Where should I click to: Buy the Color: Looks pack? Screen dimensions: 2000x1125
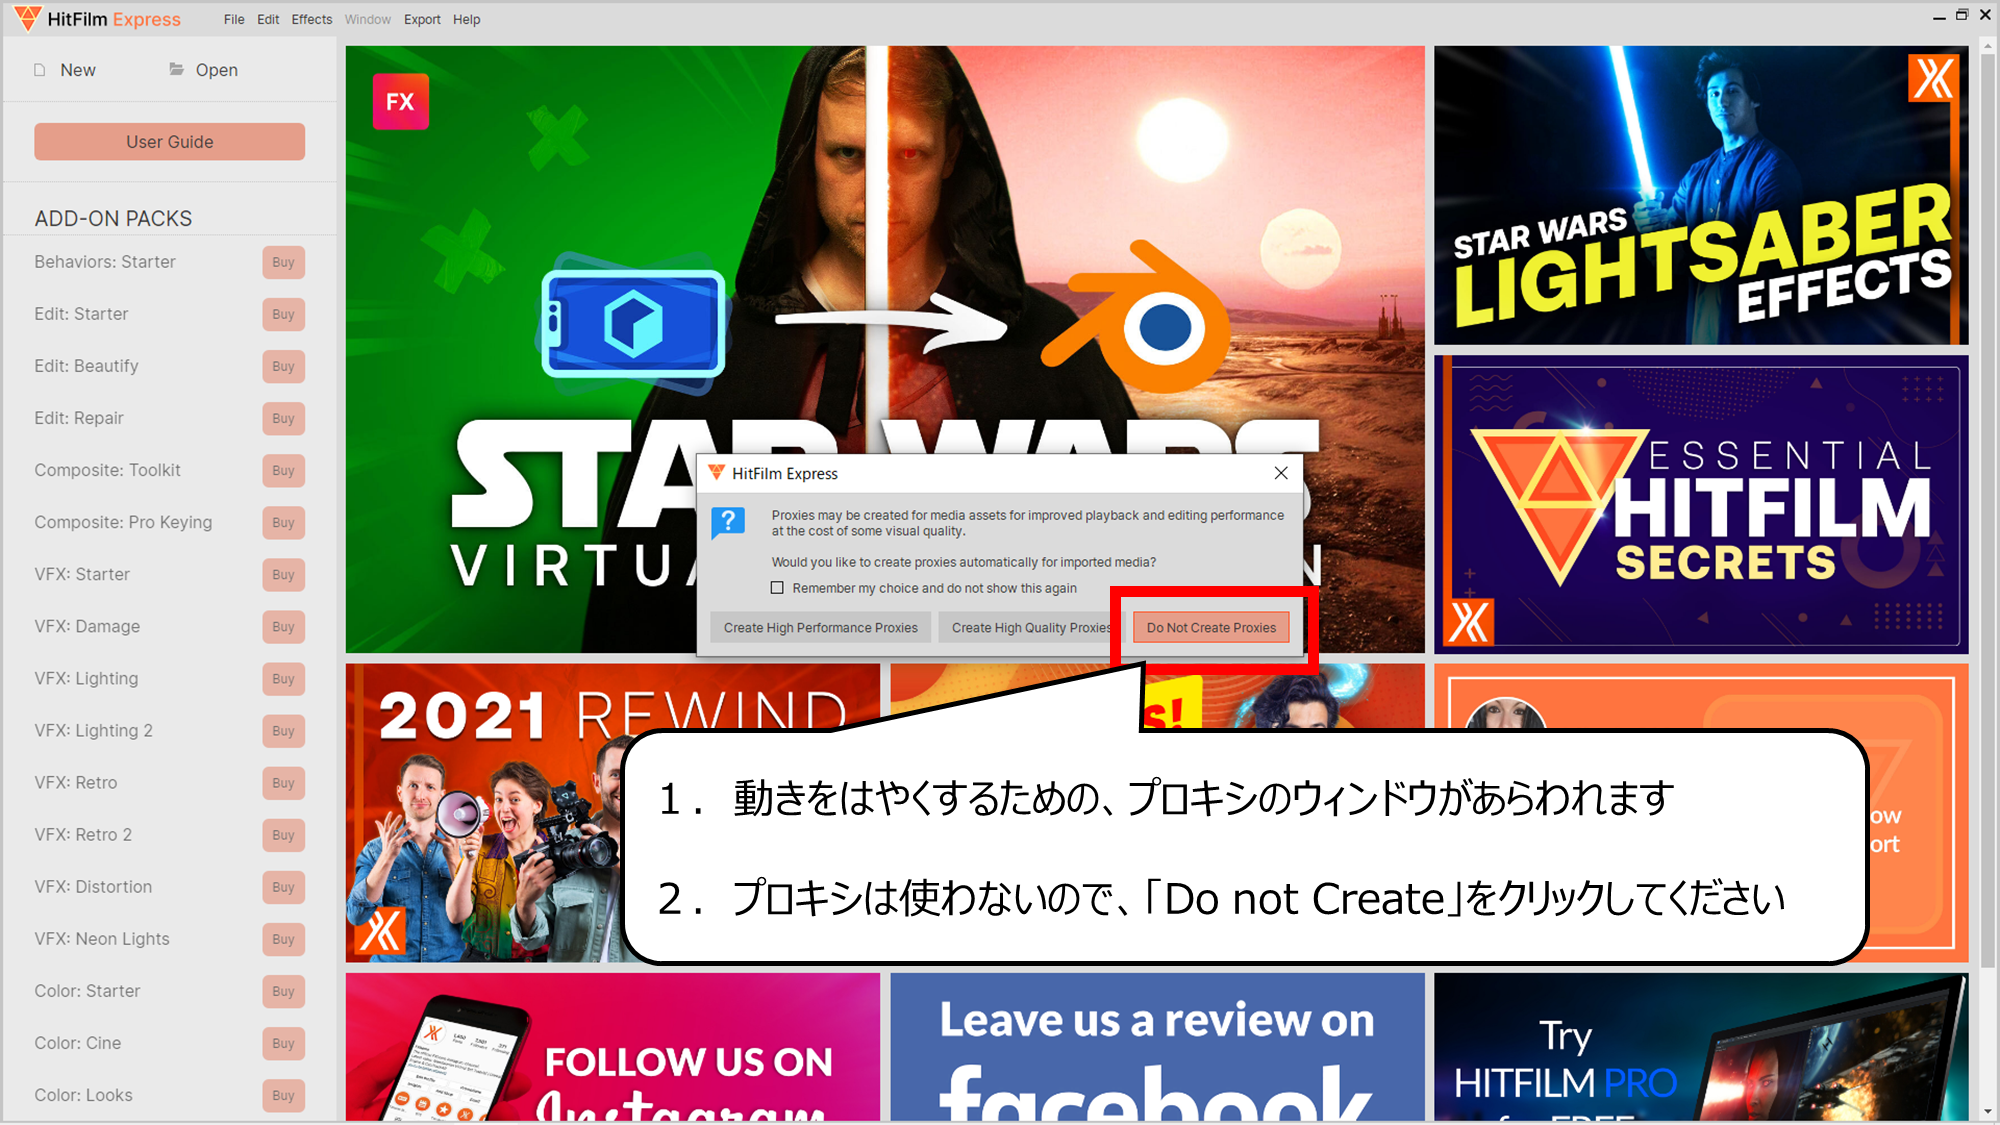click(x=283, y=1095)
